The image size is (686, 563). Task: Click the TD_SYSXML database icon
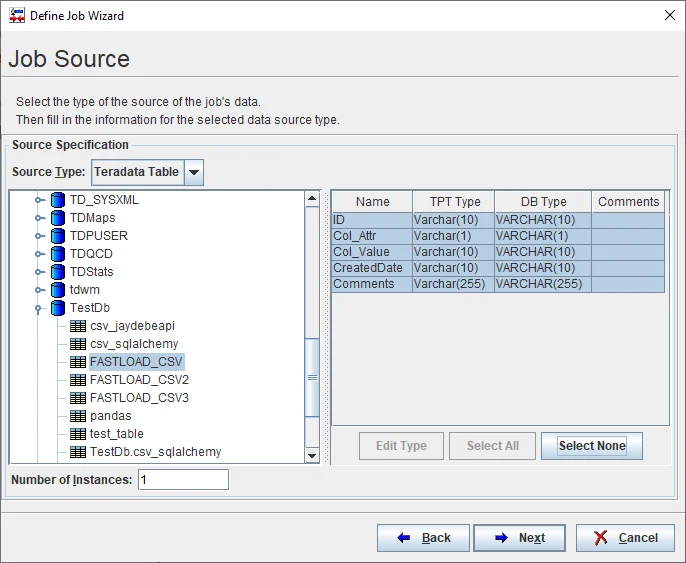57,200
